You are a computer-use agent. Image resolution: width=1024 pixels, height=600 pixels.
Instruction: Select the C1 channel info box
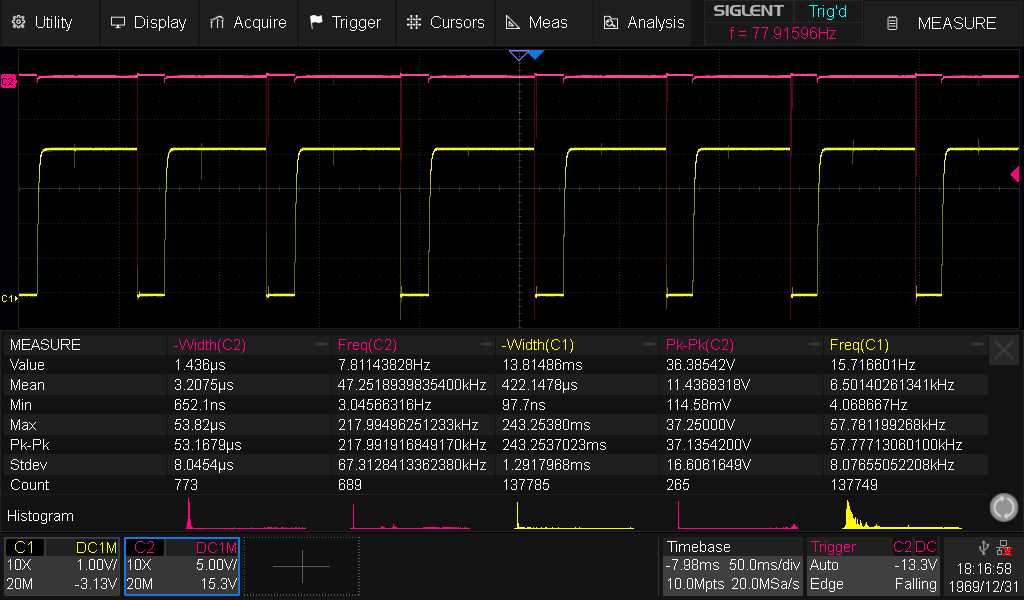tap(62, 566)
